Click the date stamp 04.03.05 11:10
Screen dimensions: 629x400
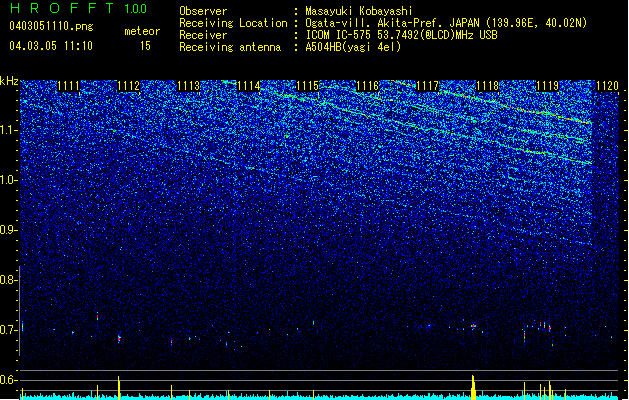[x=51, y=46]
